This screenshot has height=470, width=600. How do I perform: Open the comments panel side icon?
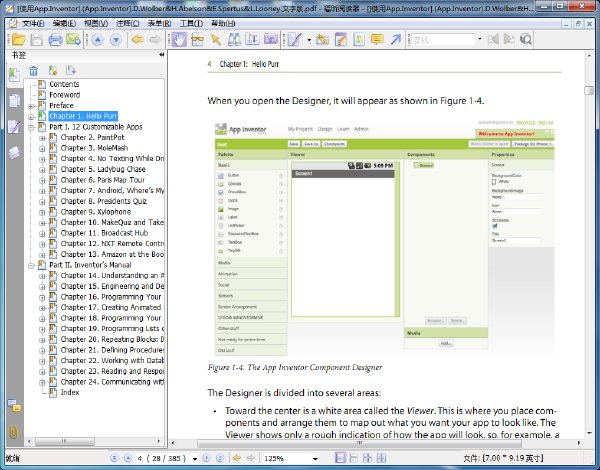point(14,405)
